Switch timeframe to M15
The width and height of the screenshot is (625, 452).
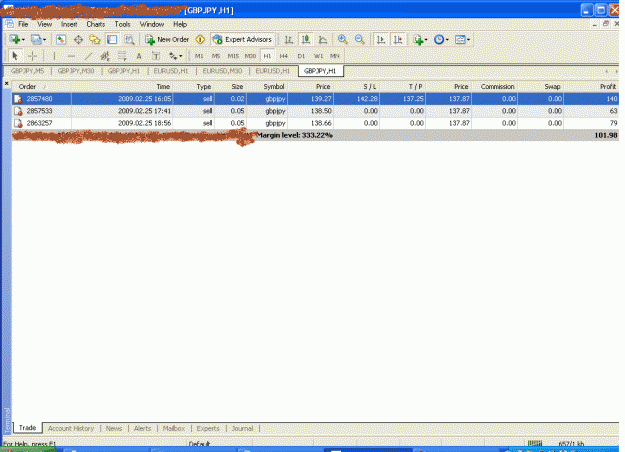pyautogui.click(x=233, y=56)
